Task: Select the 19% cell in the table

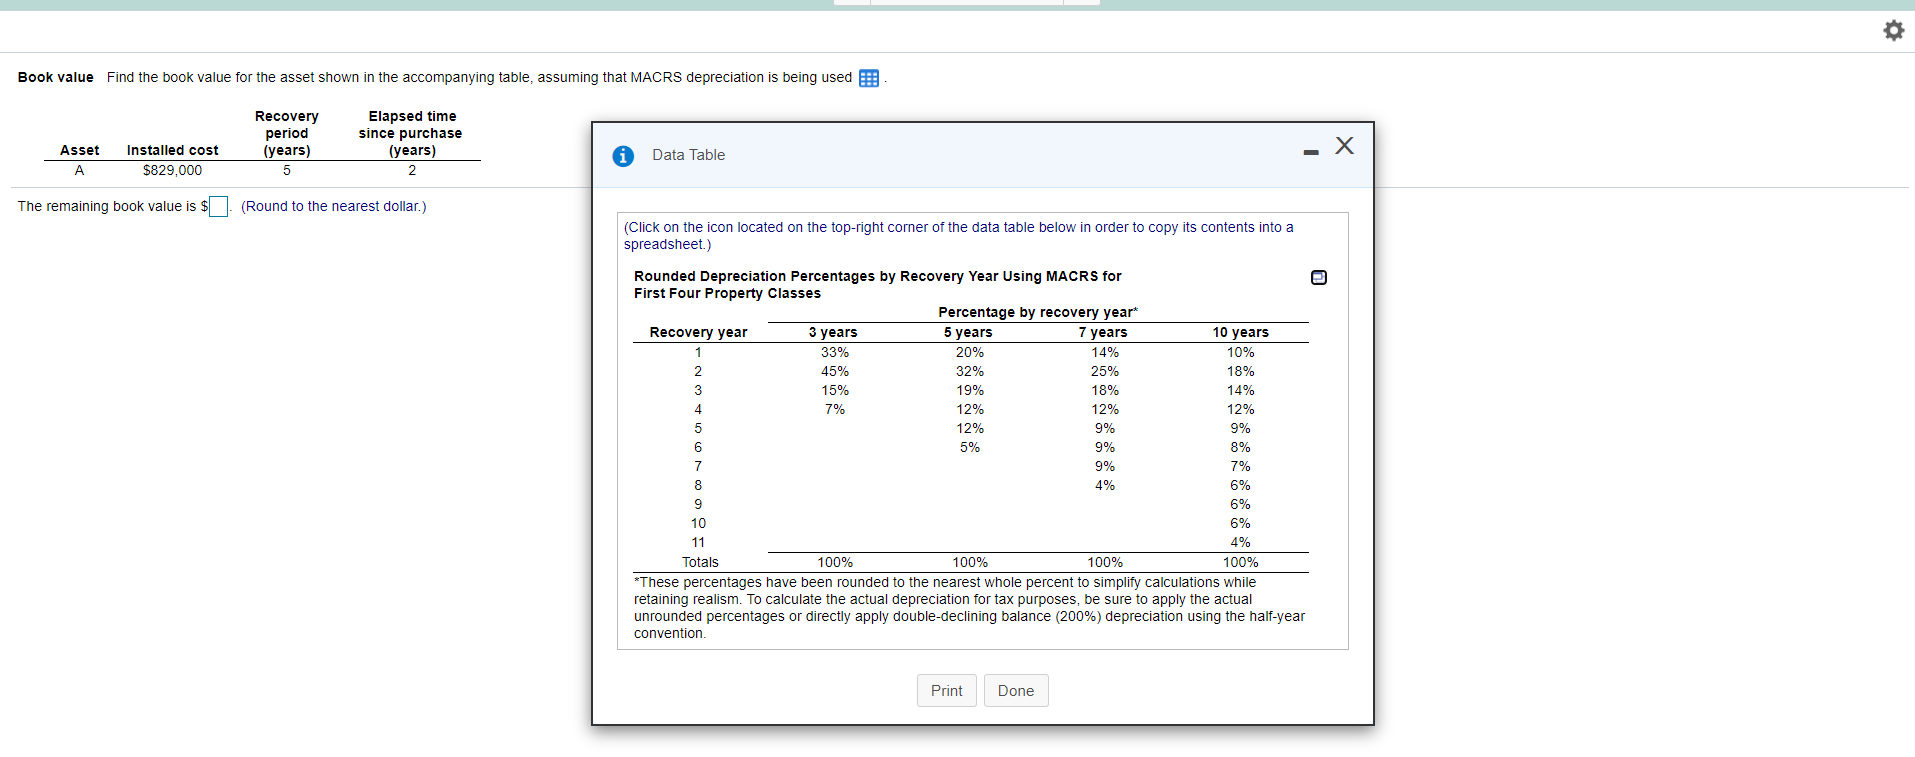Action: point(970,390)
